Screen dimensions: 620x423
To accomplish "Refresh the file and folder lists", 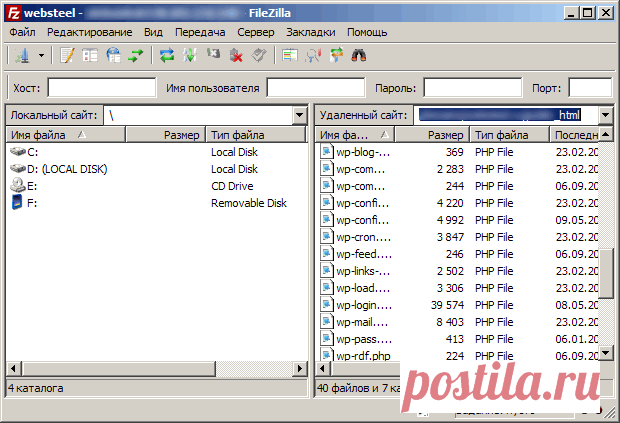I will pyautogui.click(x=167, y=55).
